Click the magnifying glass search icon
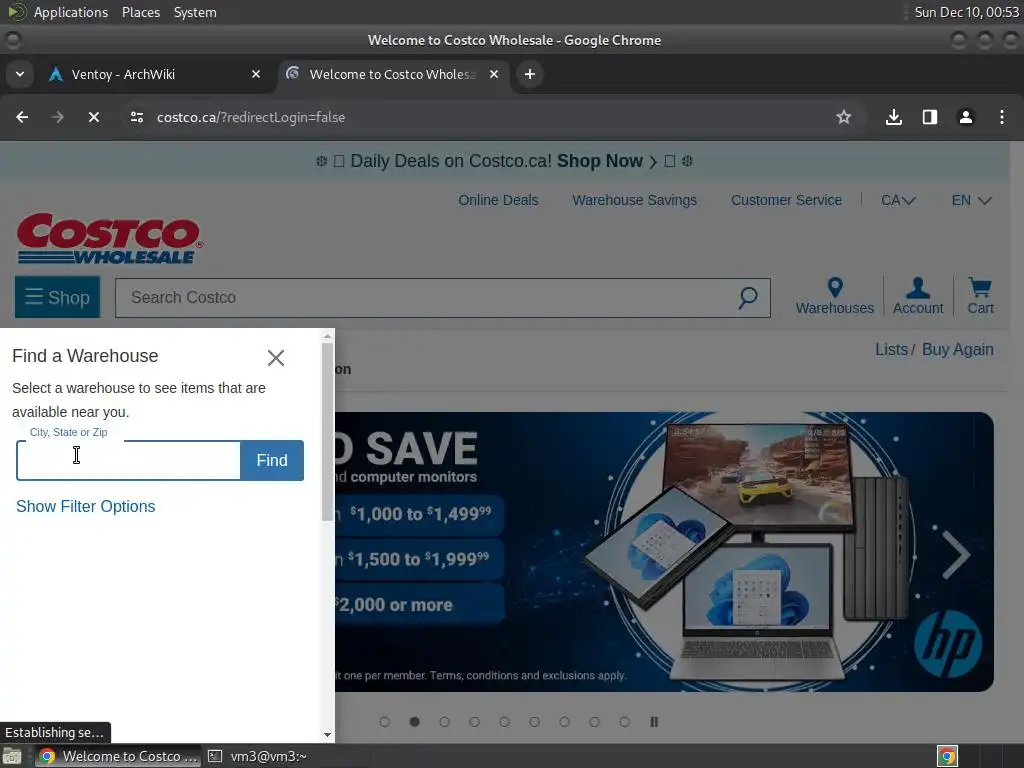 pos(748,298)
